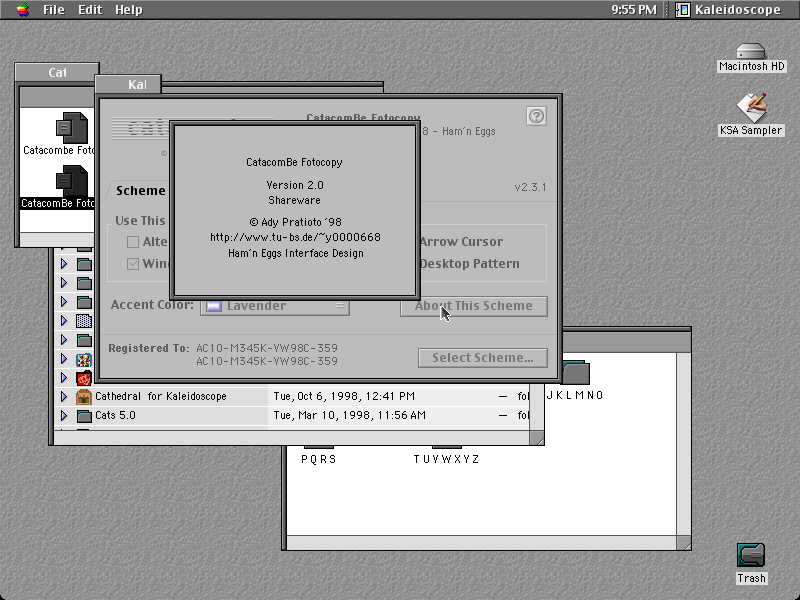Click the Shareware text in about dialog

click(294, 200)
